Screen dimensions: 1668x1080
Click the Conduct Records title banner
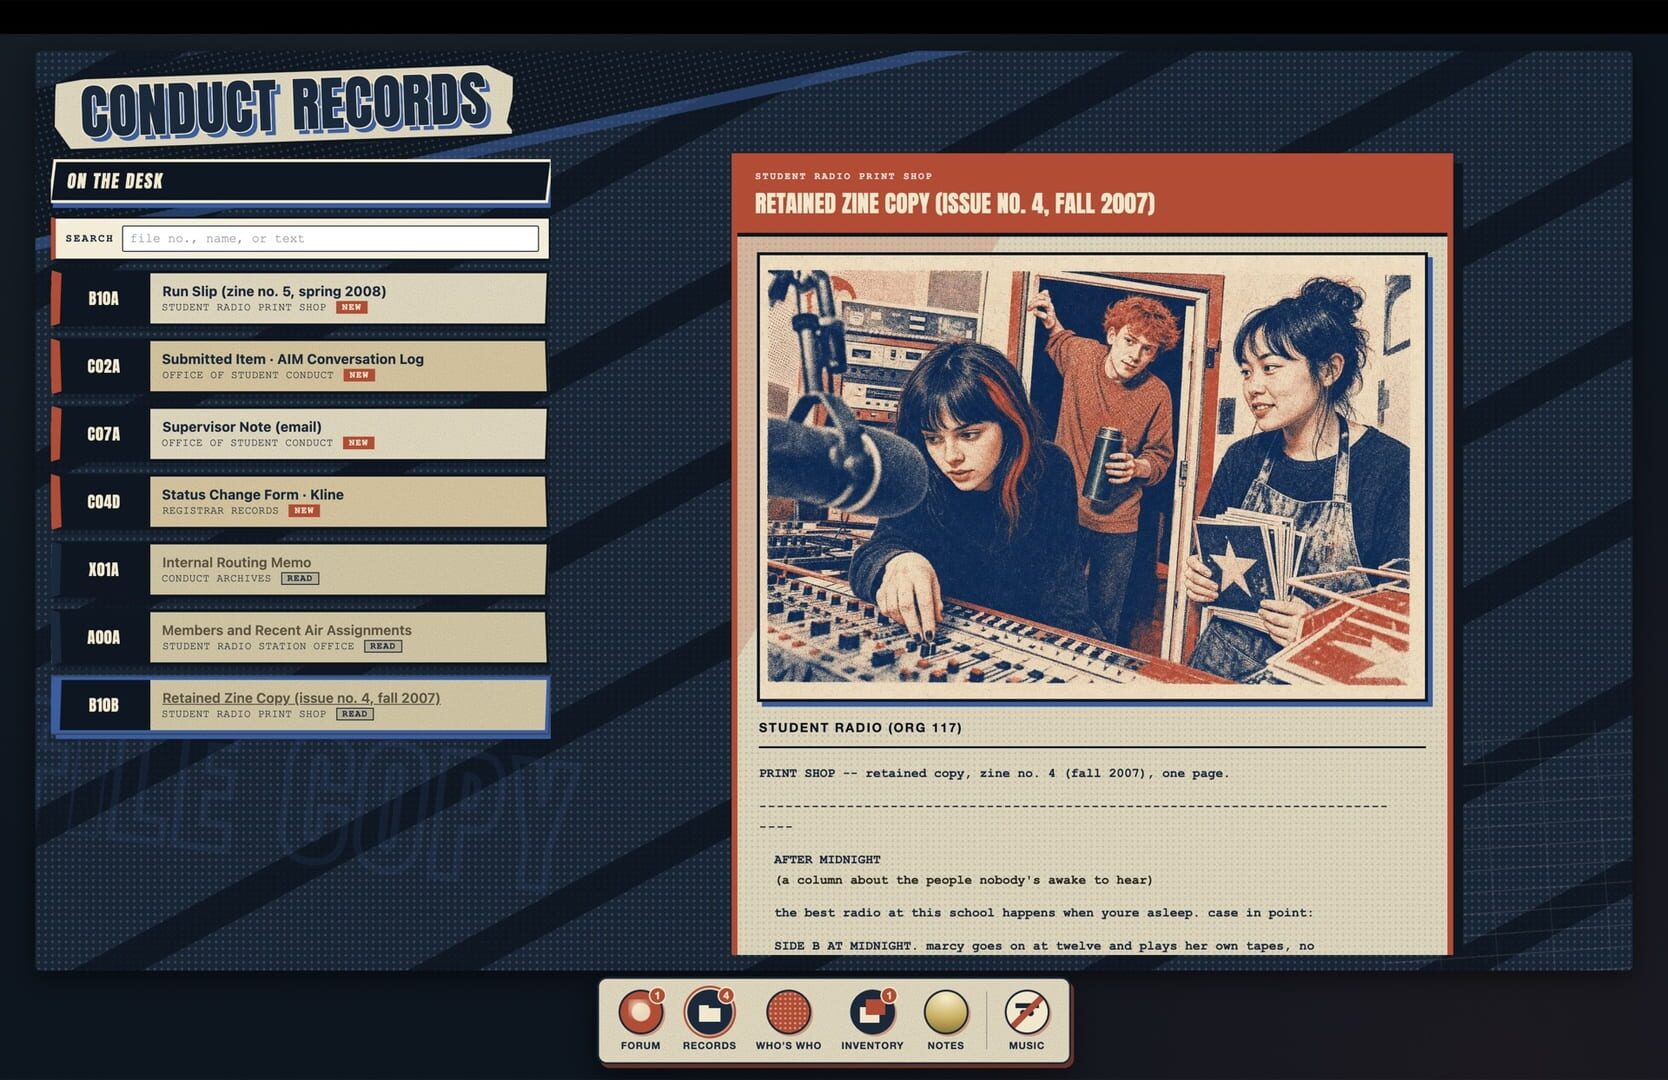coord(284,107)
